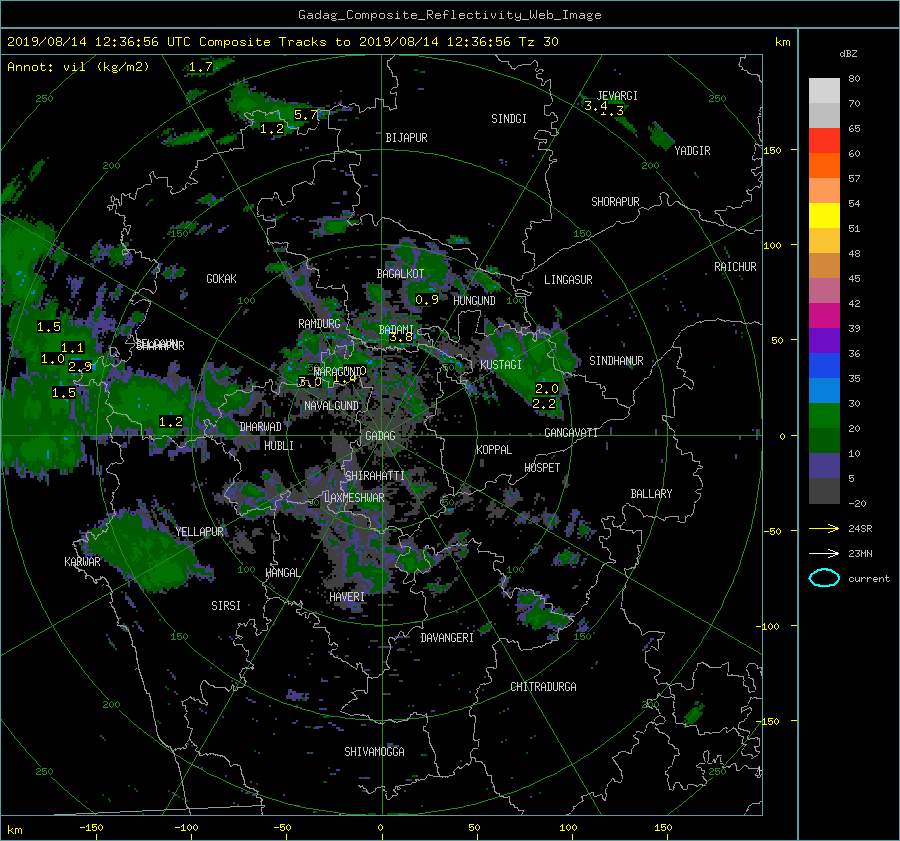Screen dimensions: 900x841
Task: Click the KARWAR city label
Action: [x=82, y=562]
